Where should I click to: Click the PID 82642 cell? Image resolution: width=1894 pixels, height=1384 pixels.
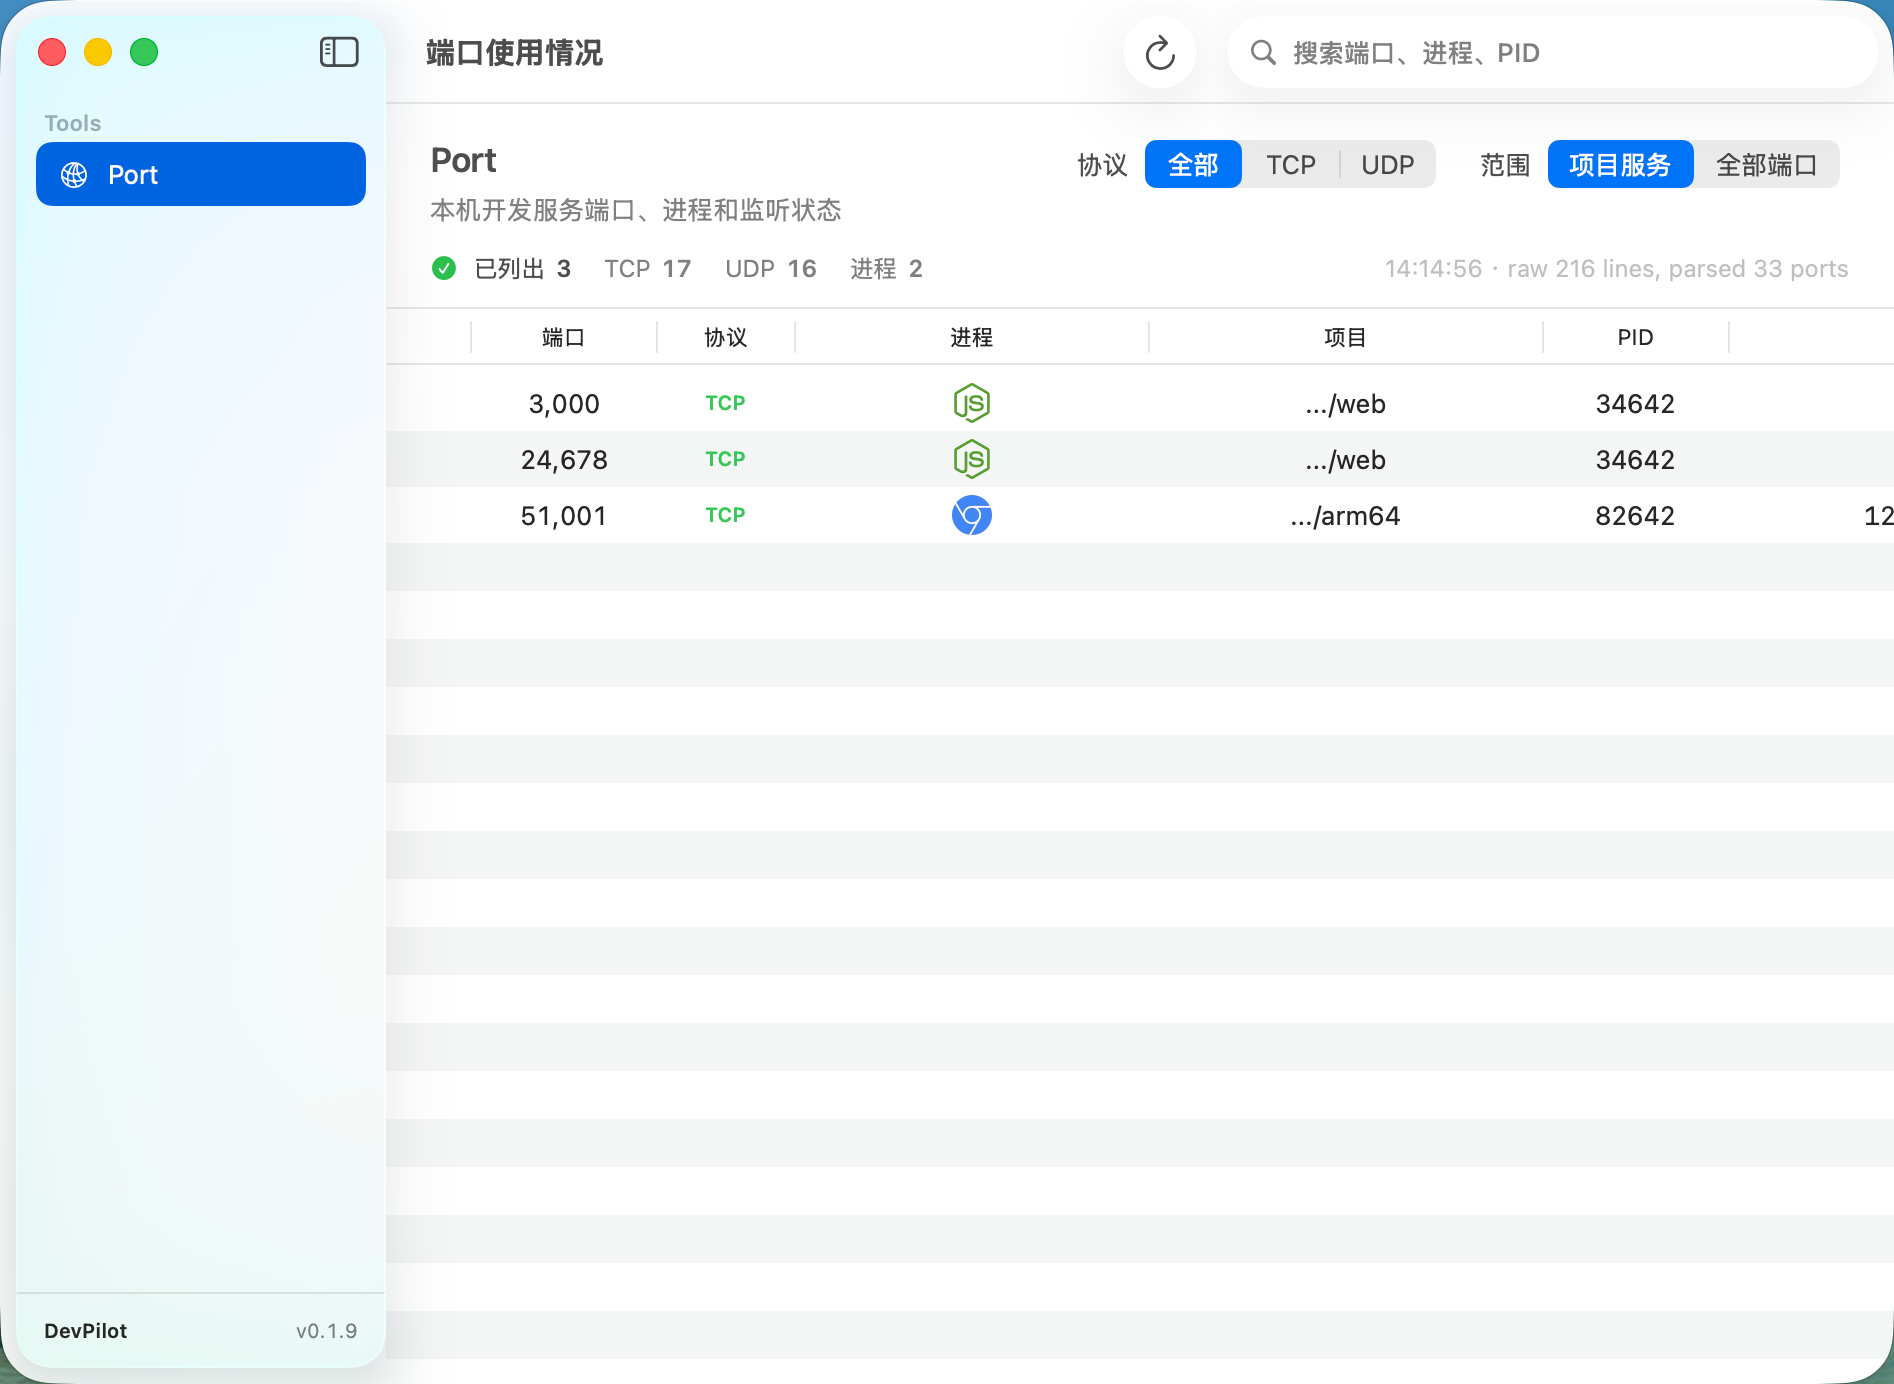tap(1635, 515)
